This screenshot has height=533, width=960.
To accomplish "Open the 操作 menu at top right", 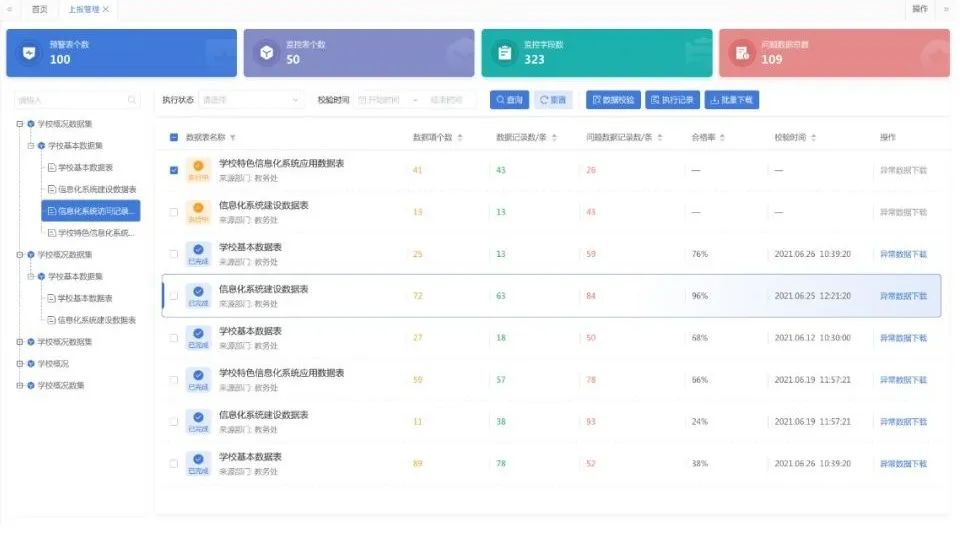I will tap(920, 9).
